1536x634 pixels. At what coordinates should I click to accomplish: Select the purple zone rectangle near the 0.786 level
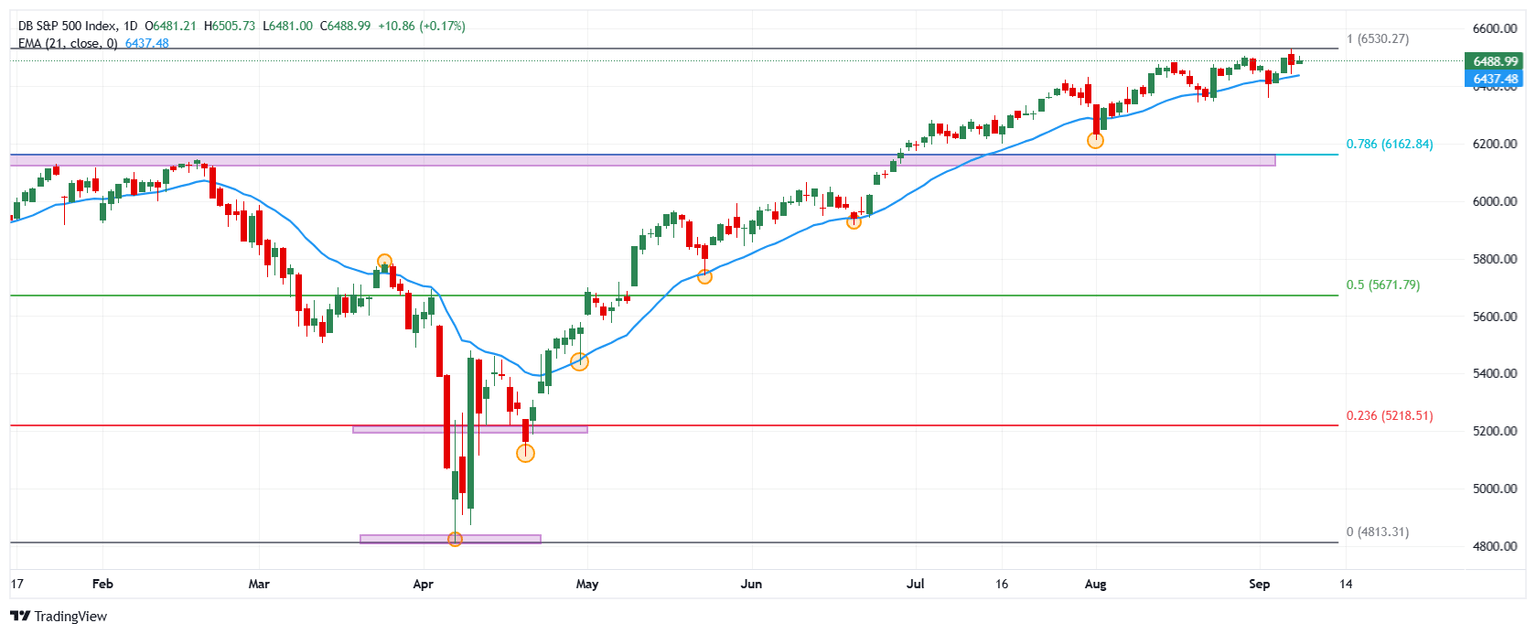point(643,160)
